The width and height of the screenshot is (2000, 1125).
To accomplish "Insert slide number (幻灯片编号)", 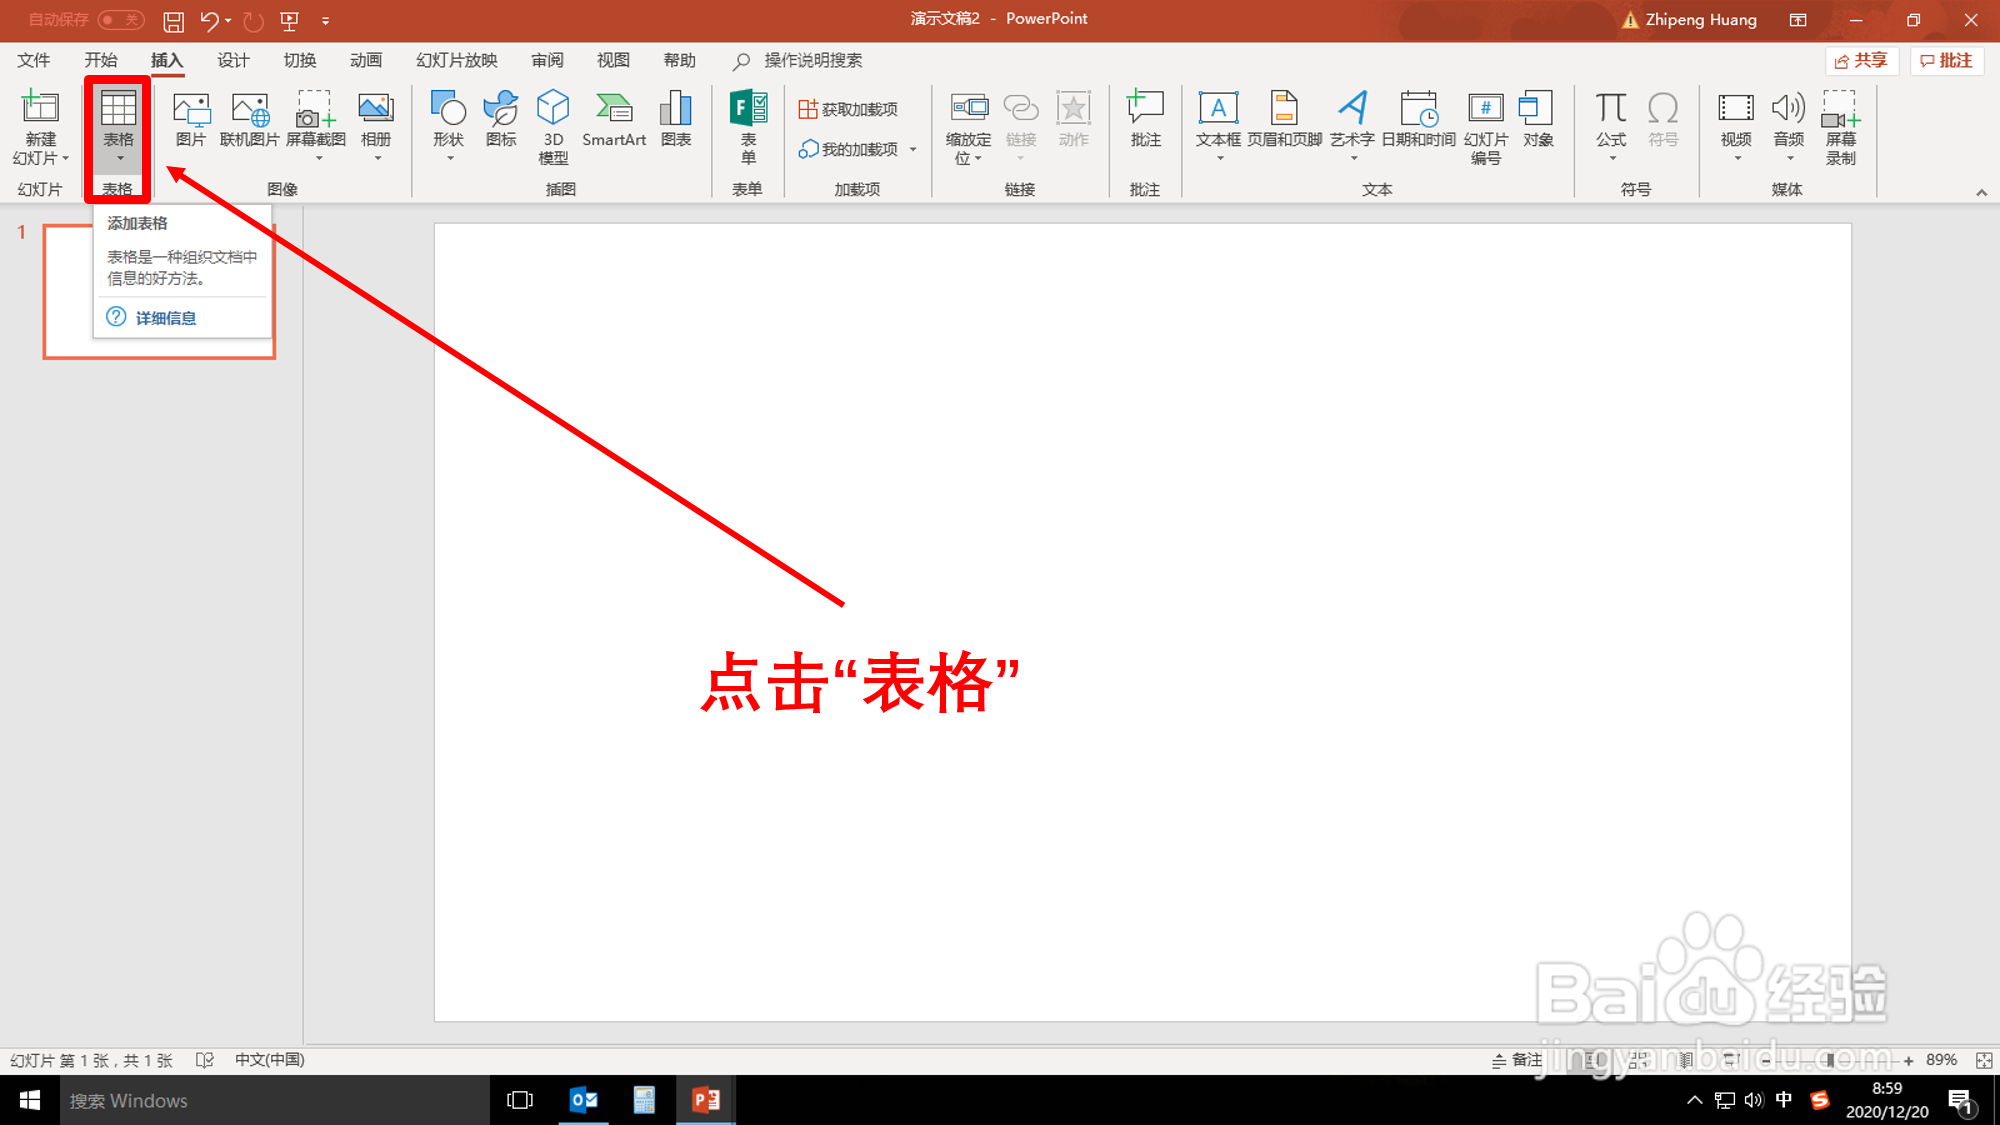I will tap(1485, 127).
